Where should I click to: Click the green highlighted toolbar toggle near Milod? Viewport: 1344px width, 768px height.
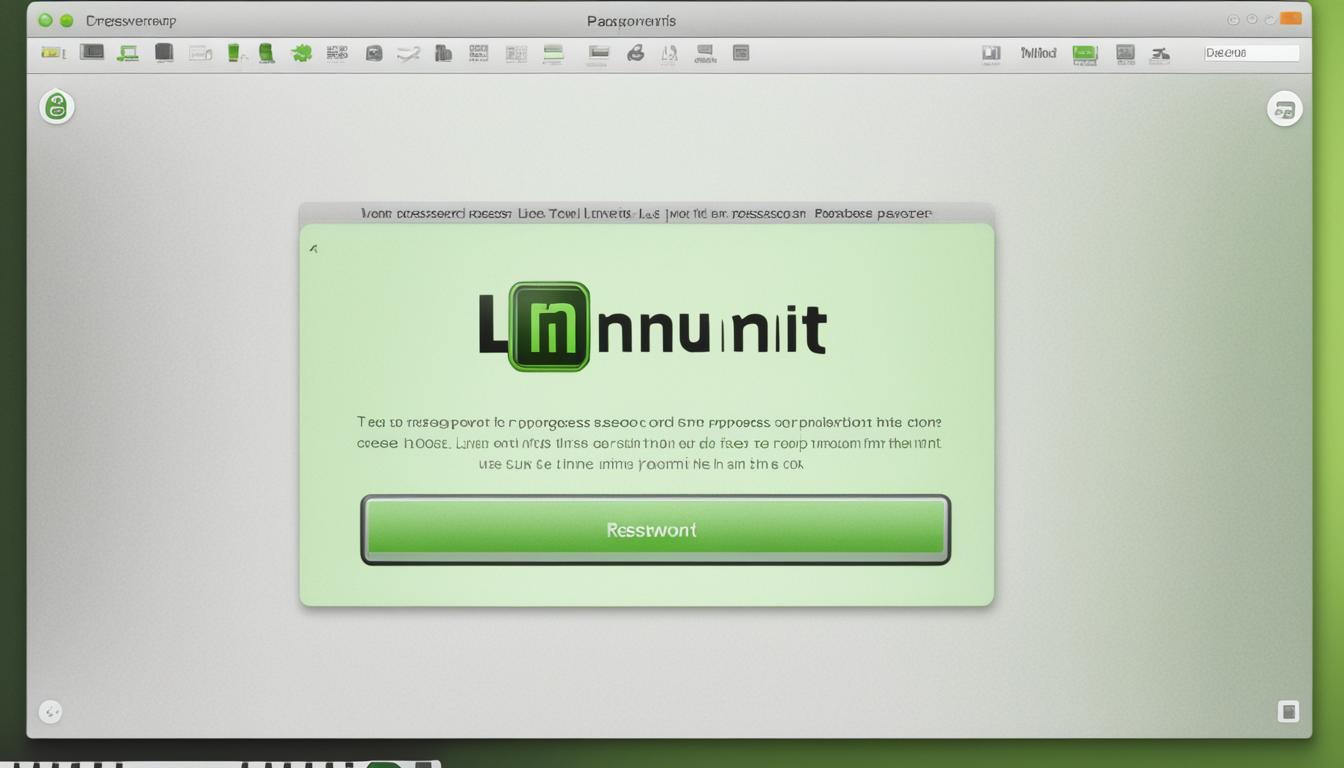[1084, 52]
